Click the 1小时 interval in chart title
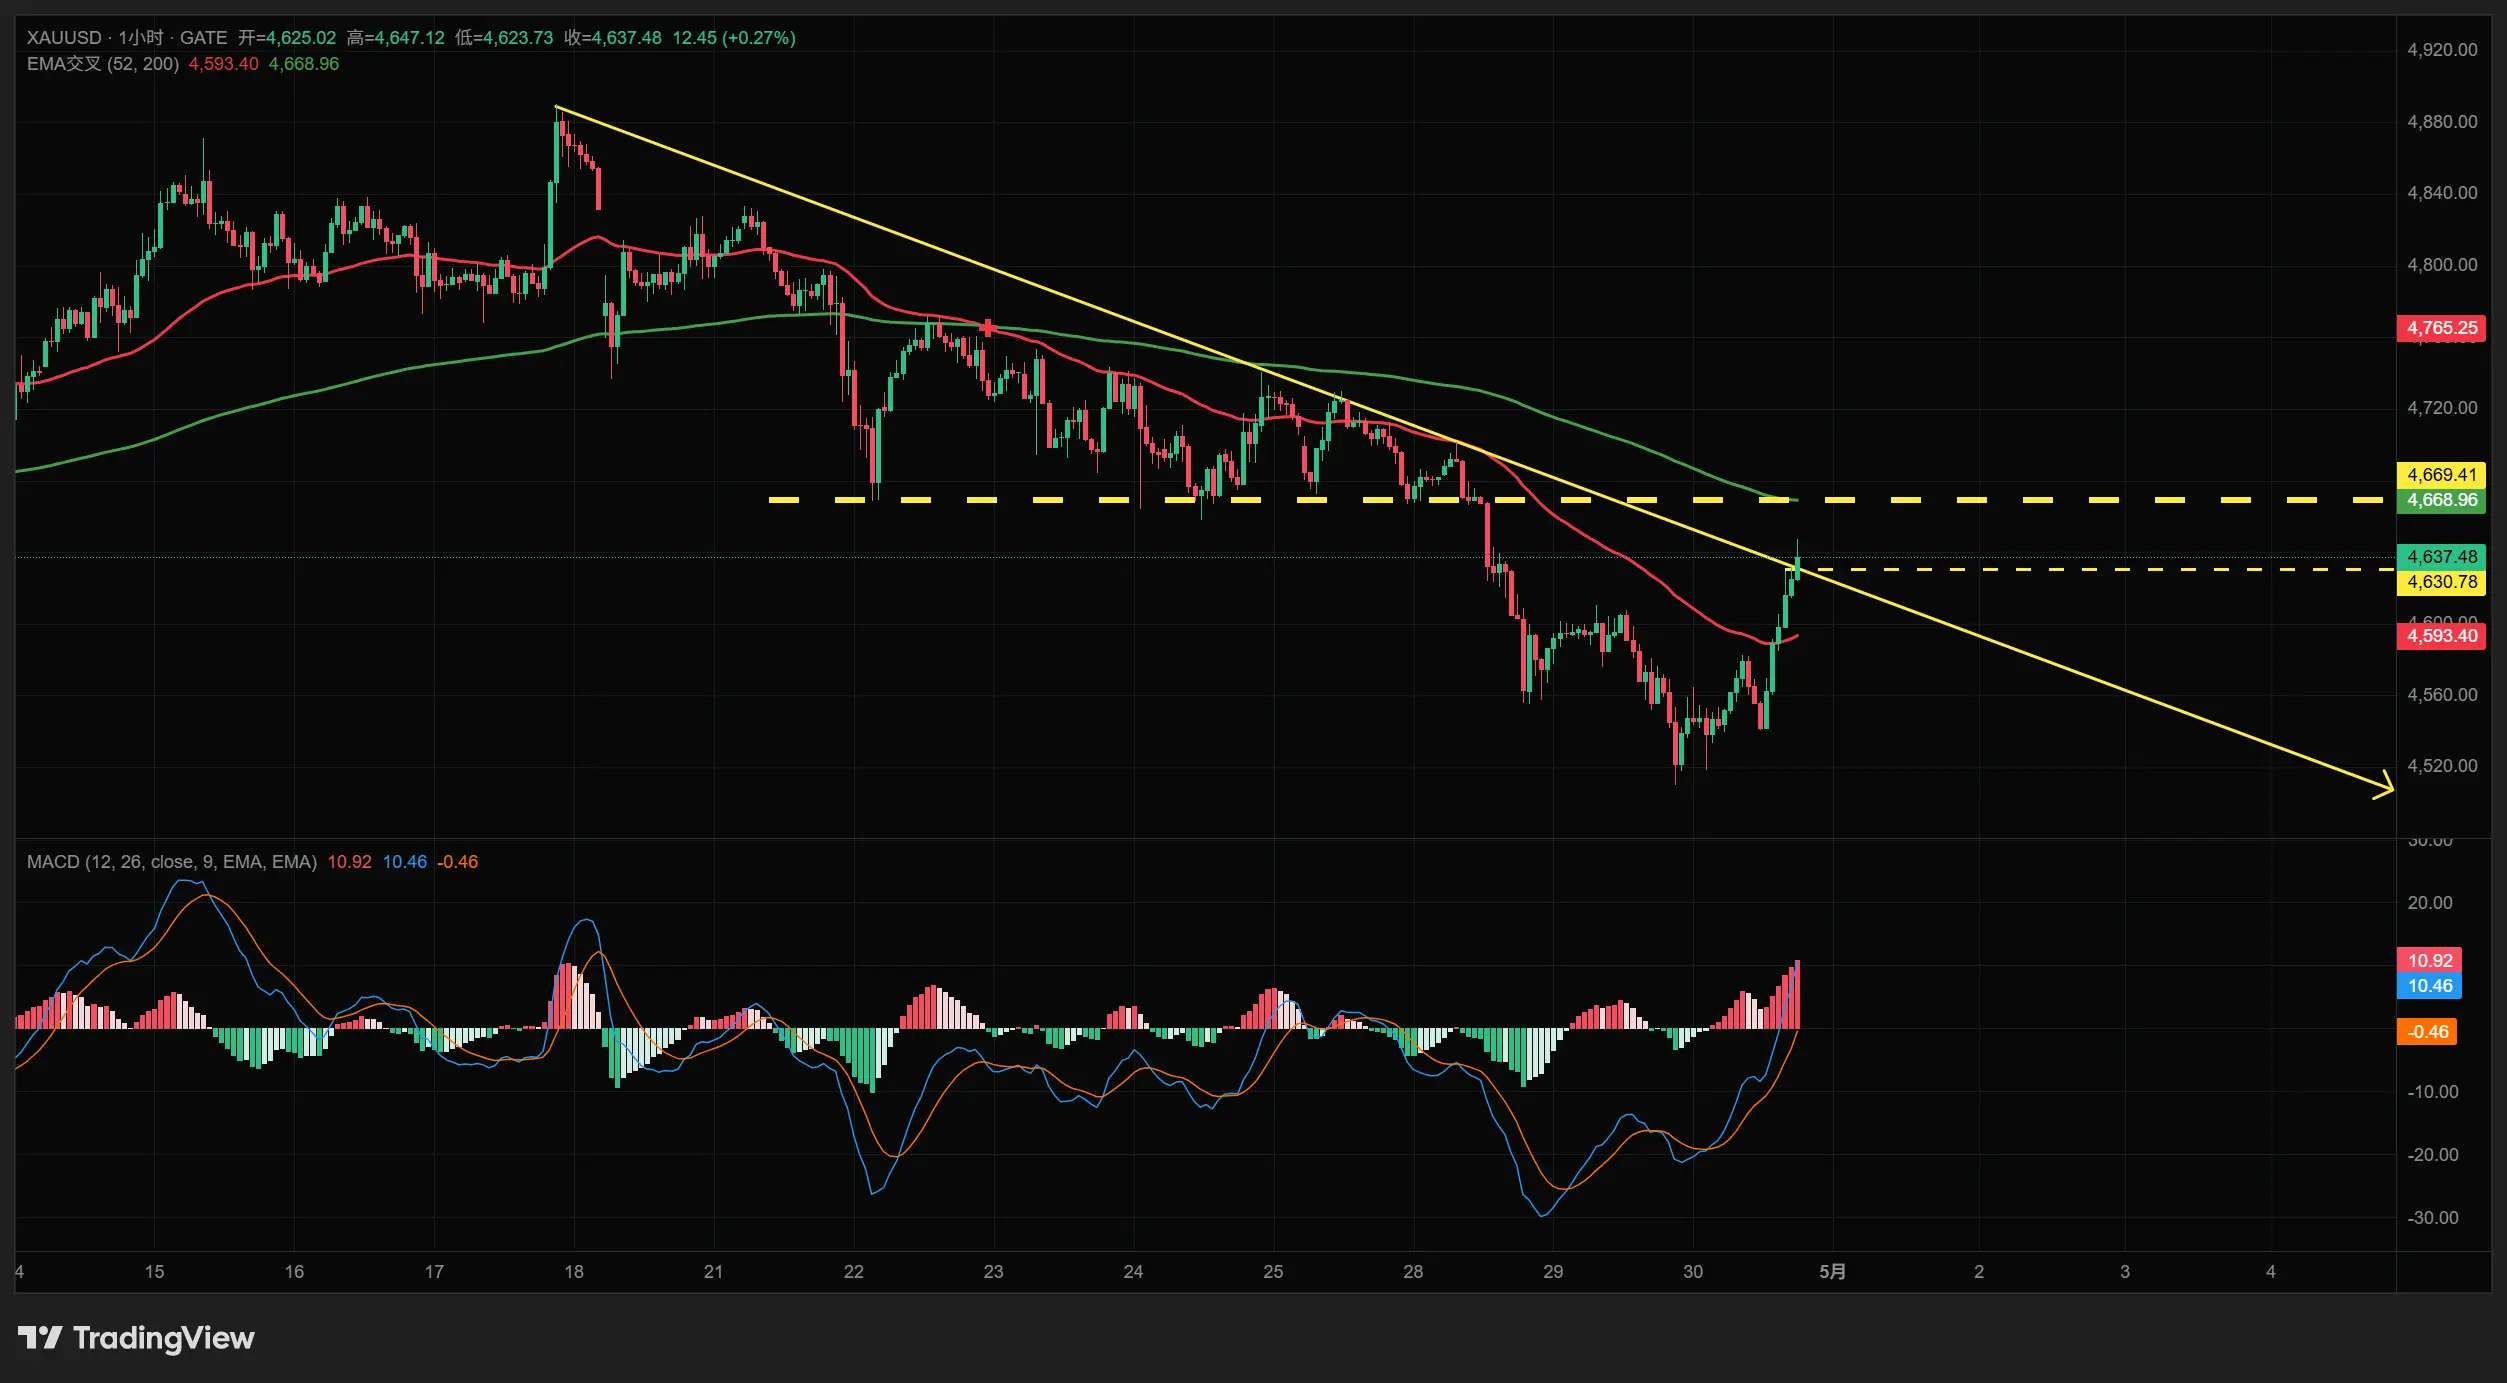The width and height of the screenshot is (2507, 1383). (x=141, y=38)
